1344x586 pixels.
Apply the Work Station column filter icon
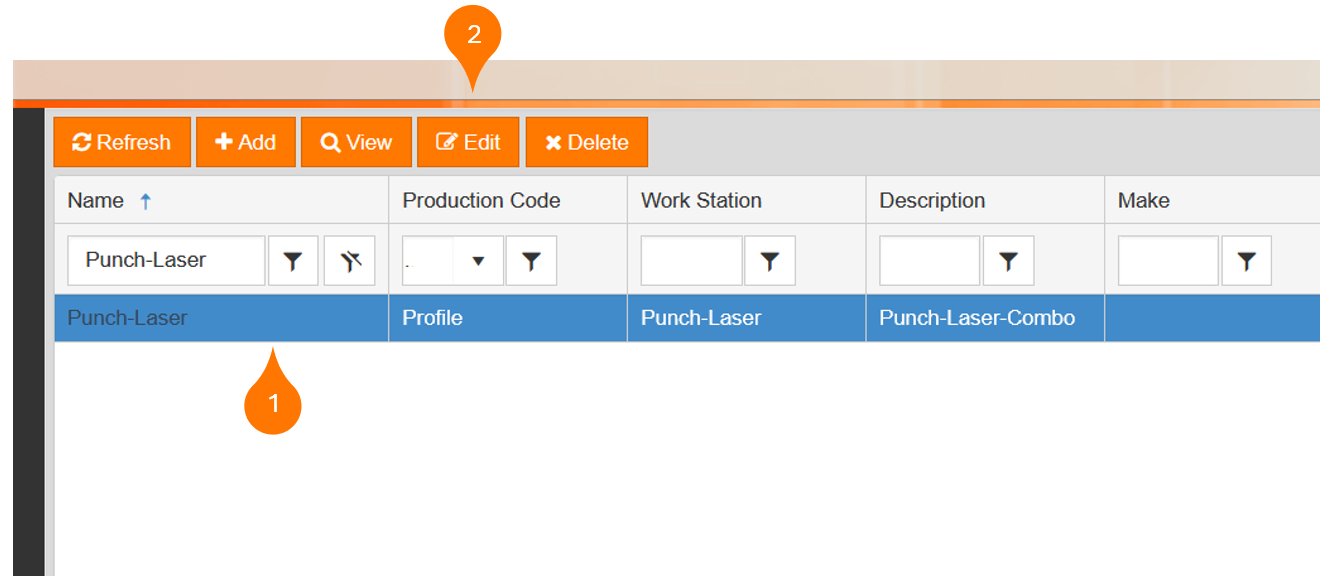(769, 261)
